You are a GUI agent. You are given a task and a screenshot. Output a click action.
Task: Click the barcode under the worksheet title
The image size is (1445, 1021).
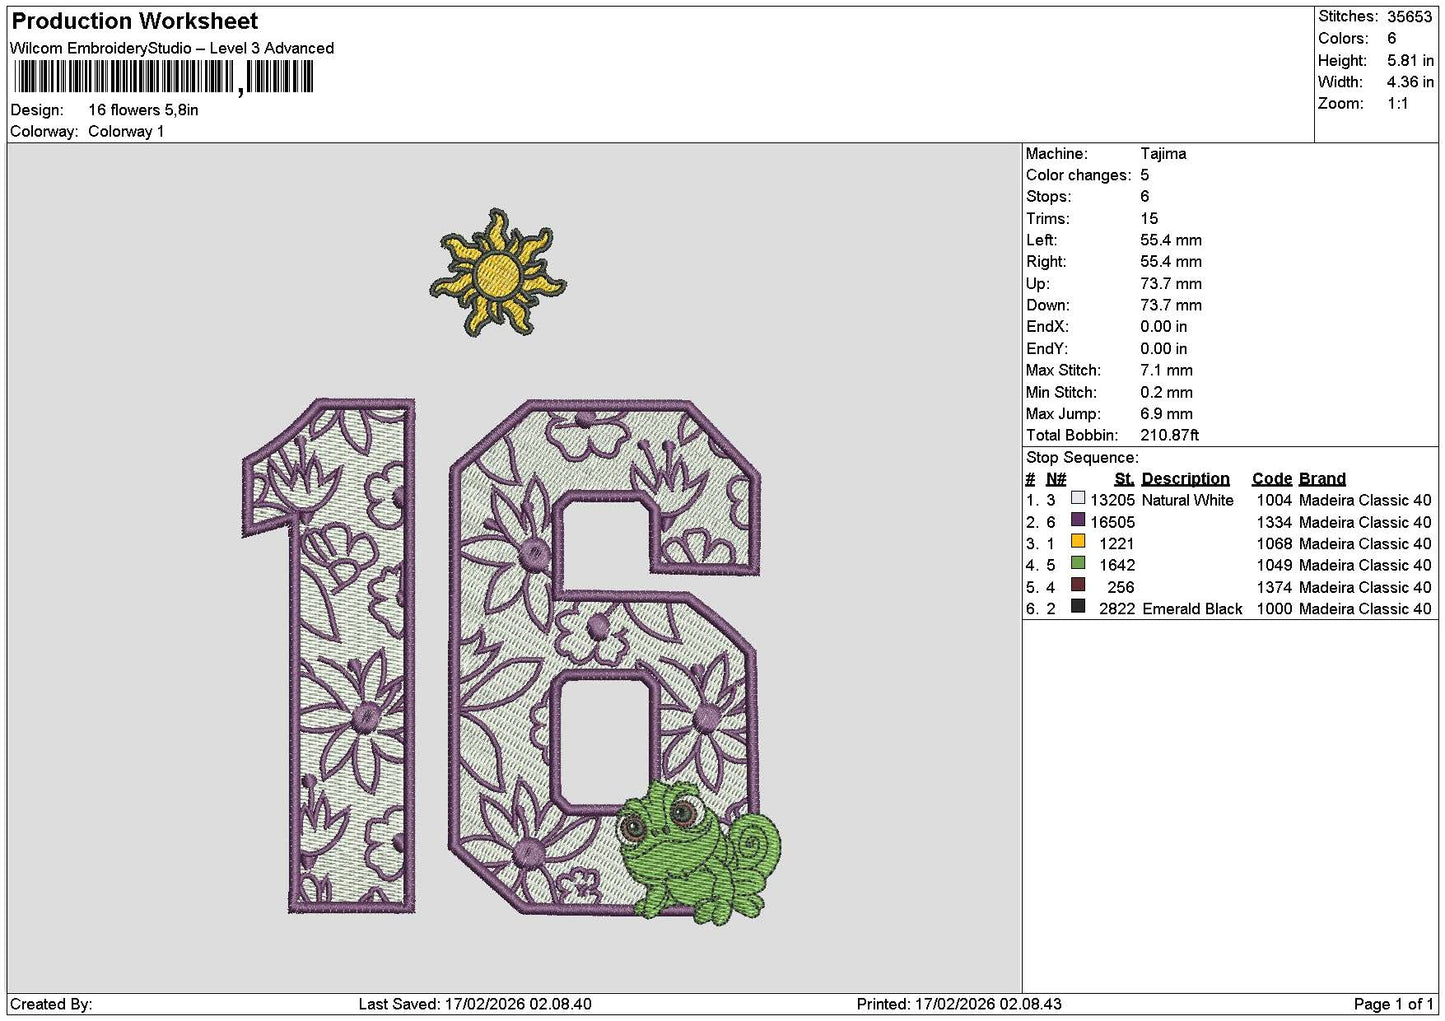[x=163, y=77]
